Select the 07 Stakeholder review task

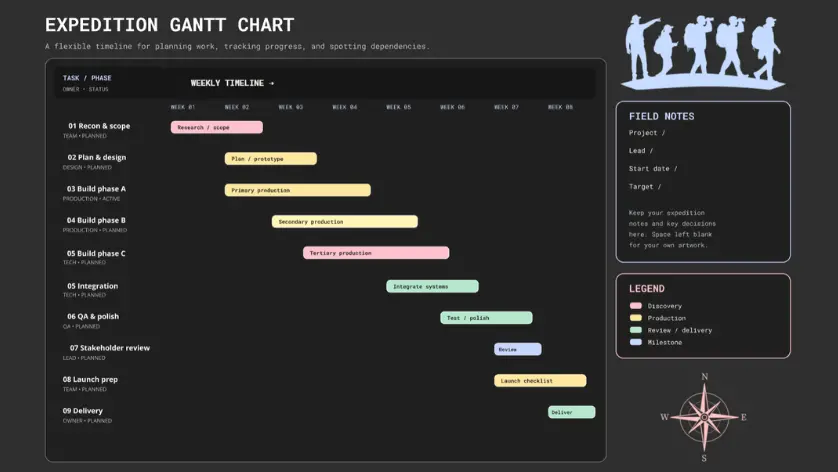click(110, 348)
